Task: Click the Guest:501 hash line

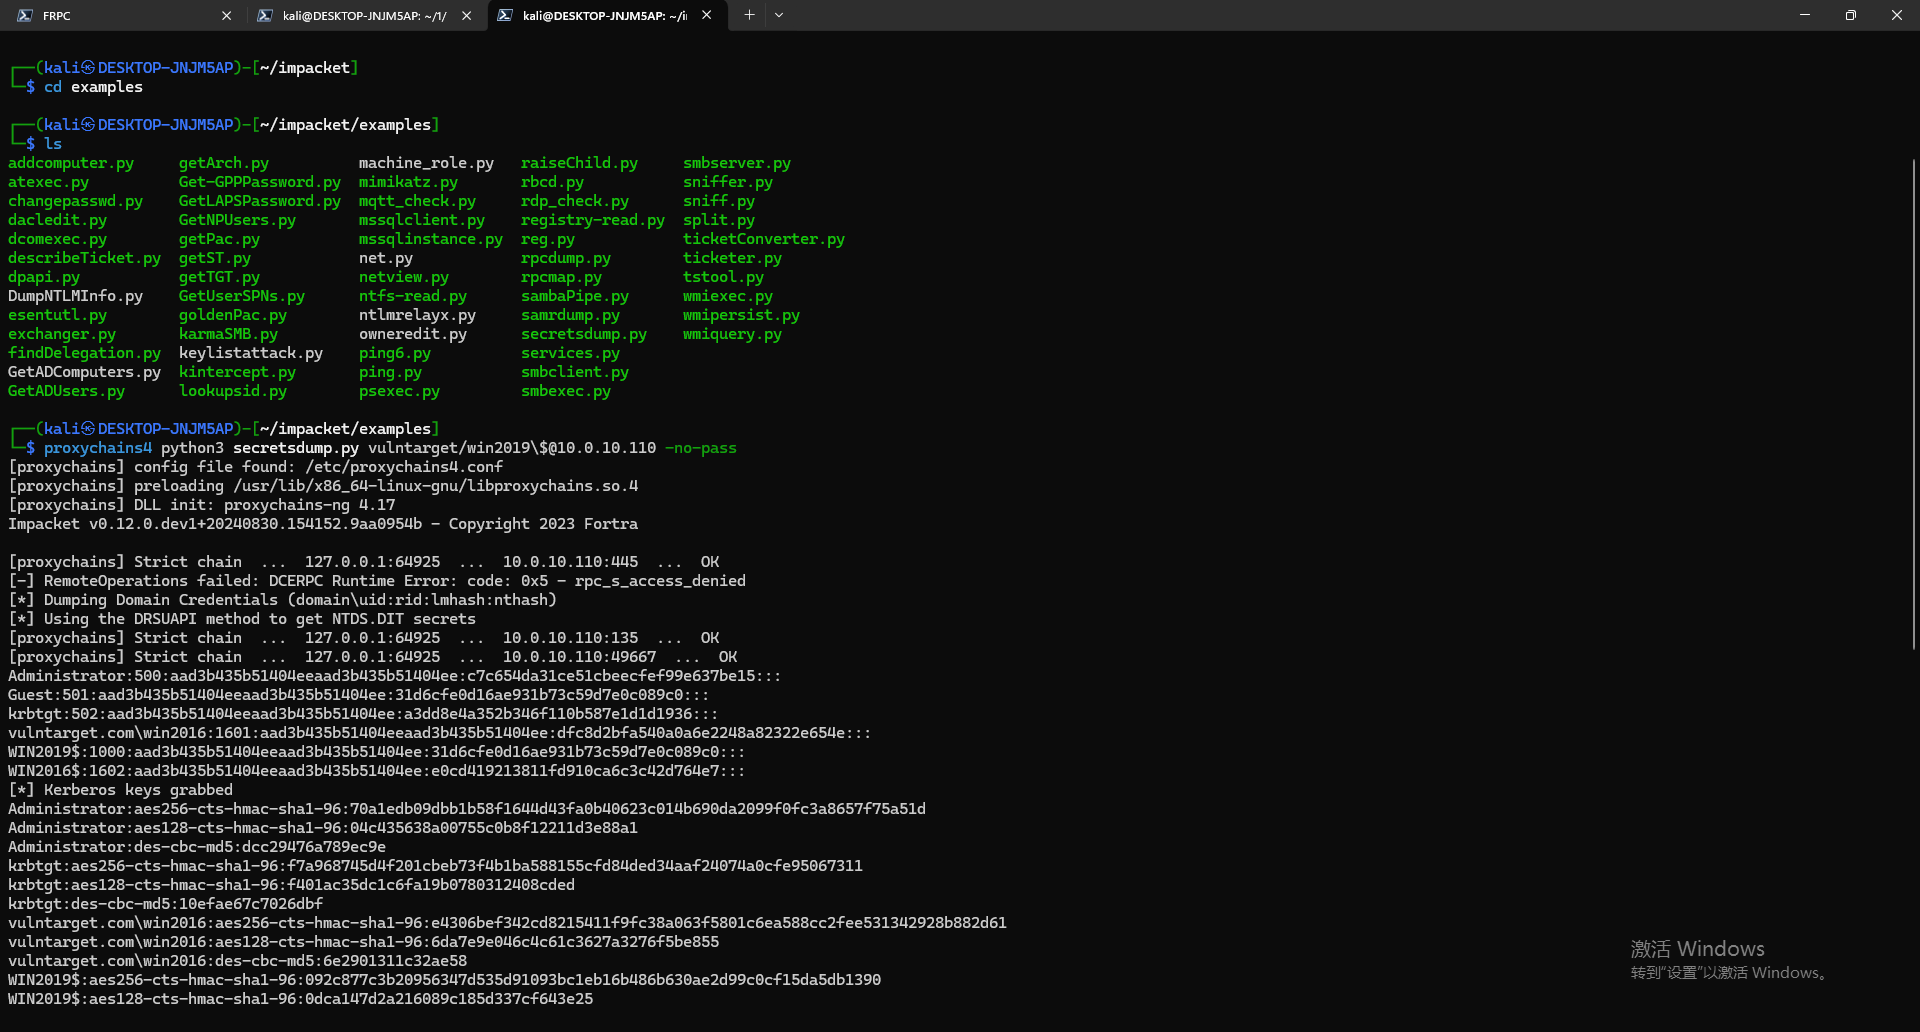Action: point(359,695)
